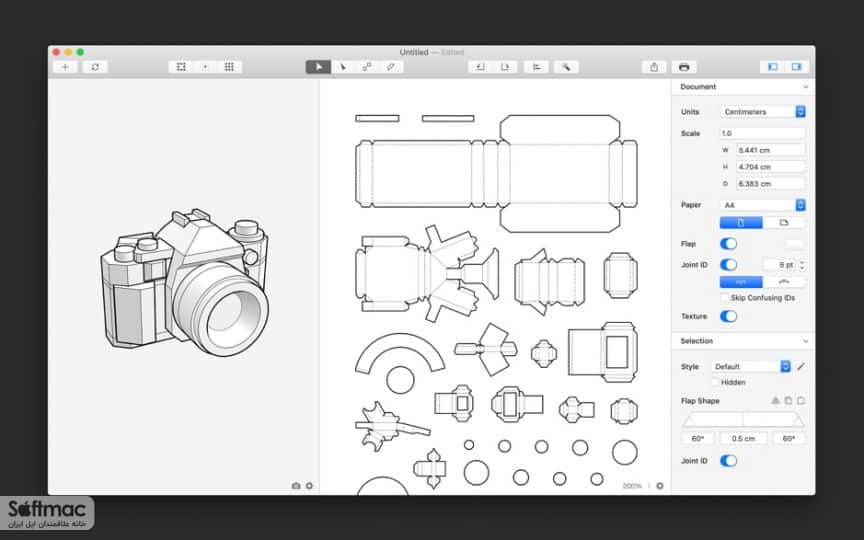The height and width of the screenshot is (540, 864).
Task: Click the 200% zoom level text
Action: 632,486
